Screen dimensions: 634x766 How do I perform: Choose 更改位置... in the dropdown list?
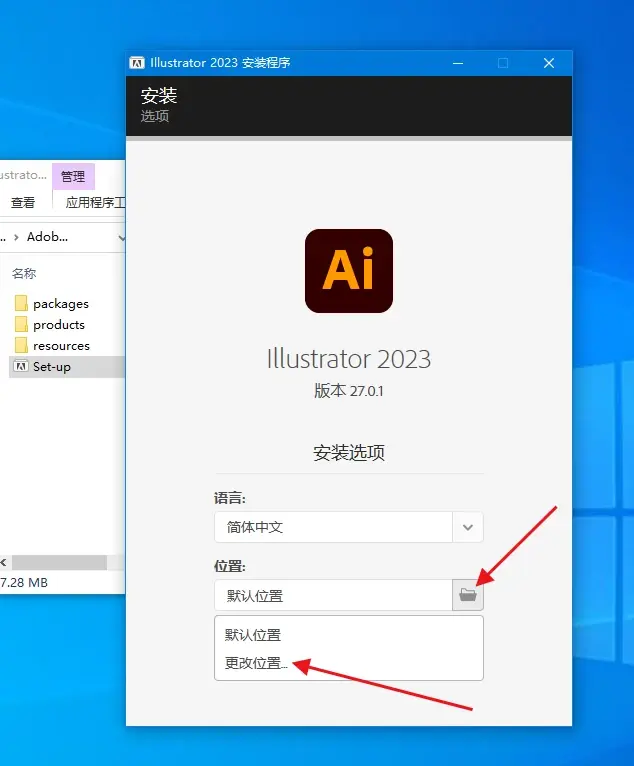(349, 663)
